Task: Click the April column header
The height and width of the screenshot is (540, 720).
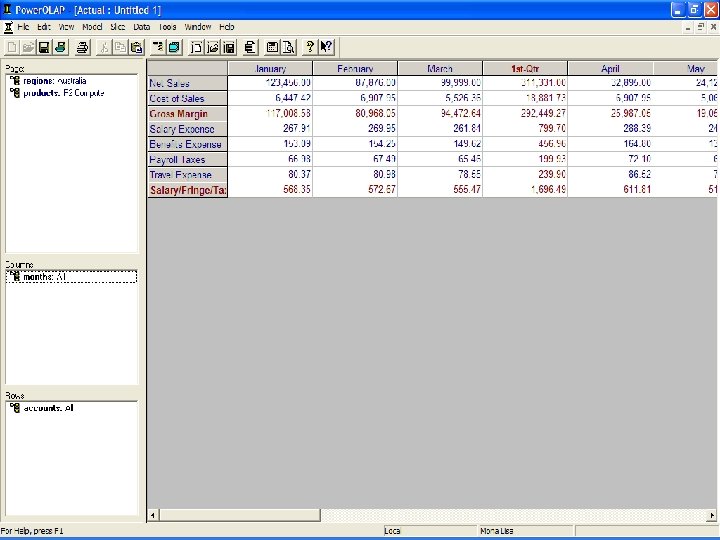Action: (x=610, y=68)
